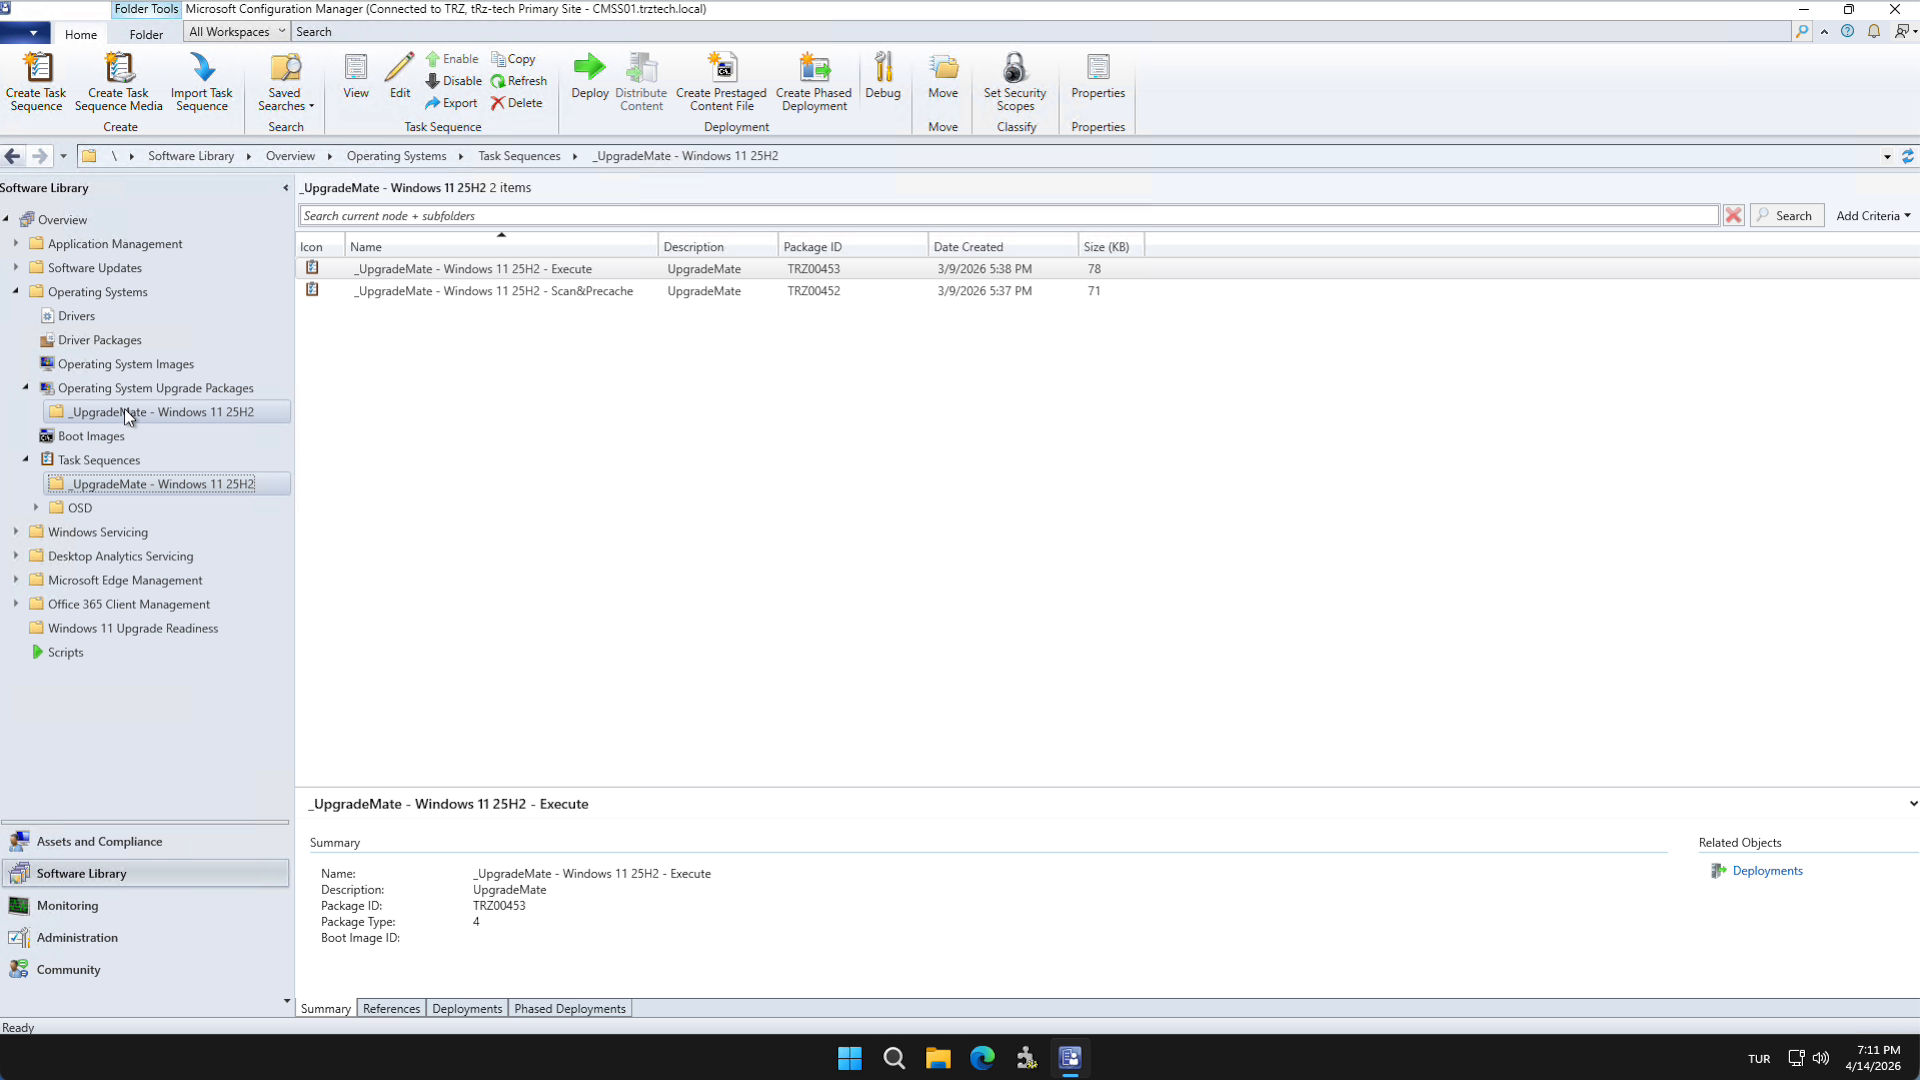The width and height of the screenshot is (1920, 1080).
Task: Sort by Package ID column header
Action: pos(853,247)
